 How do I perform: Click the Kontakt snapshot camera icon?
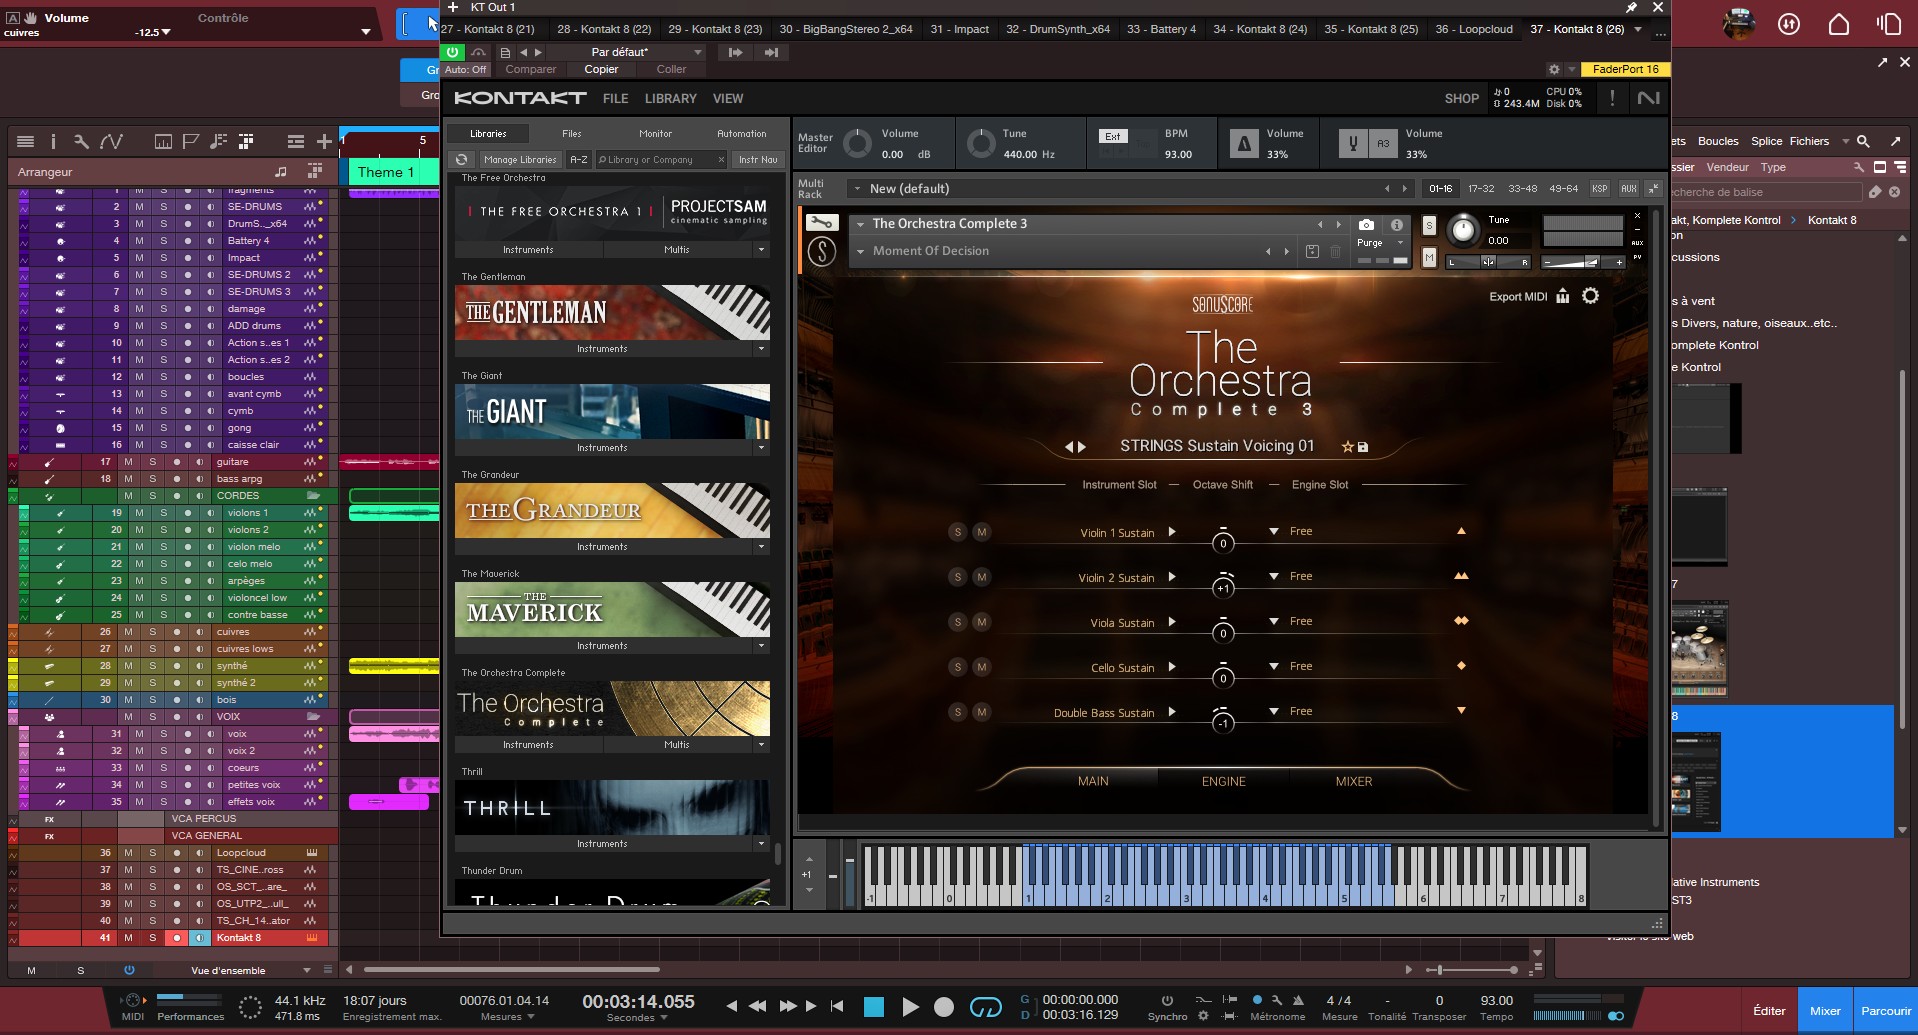coord(1366,225)
